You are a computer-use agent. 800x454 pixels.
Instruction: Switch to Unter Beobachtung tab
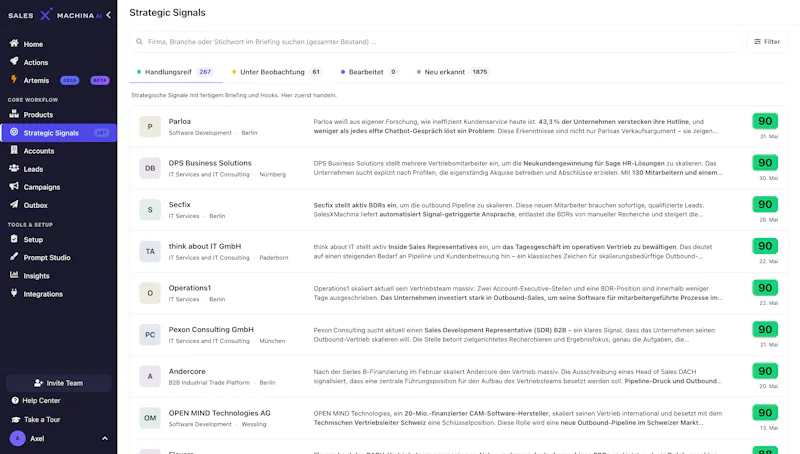tap(277, 72)
